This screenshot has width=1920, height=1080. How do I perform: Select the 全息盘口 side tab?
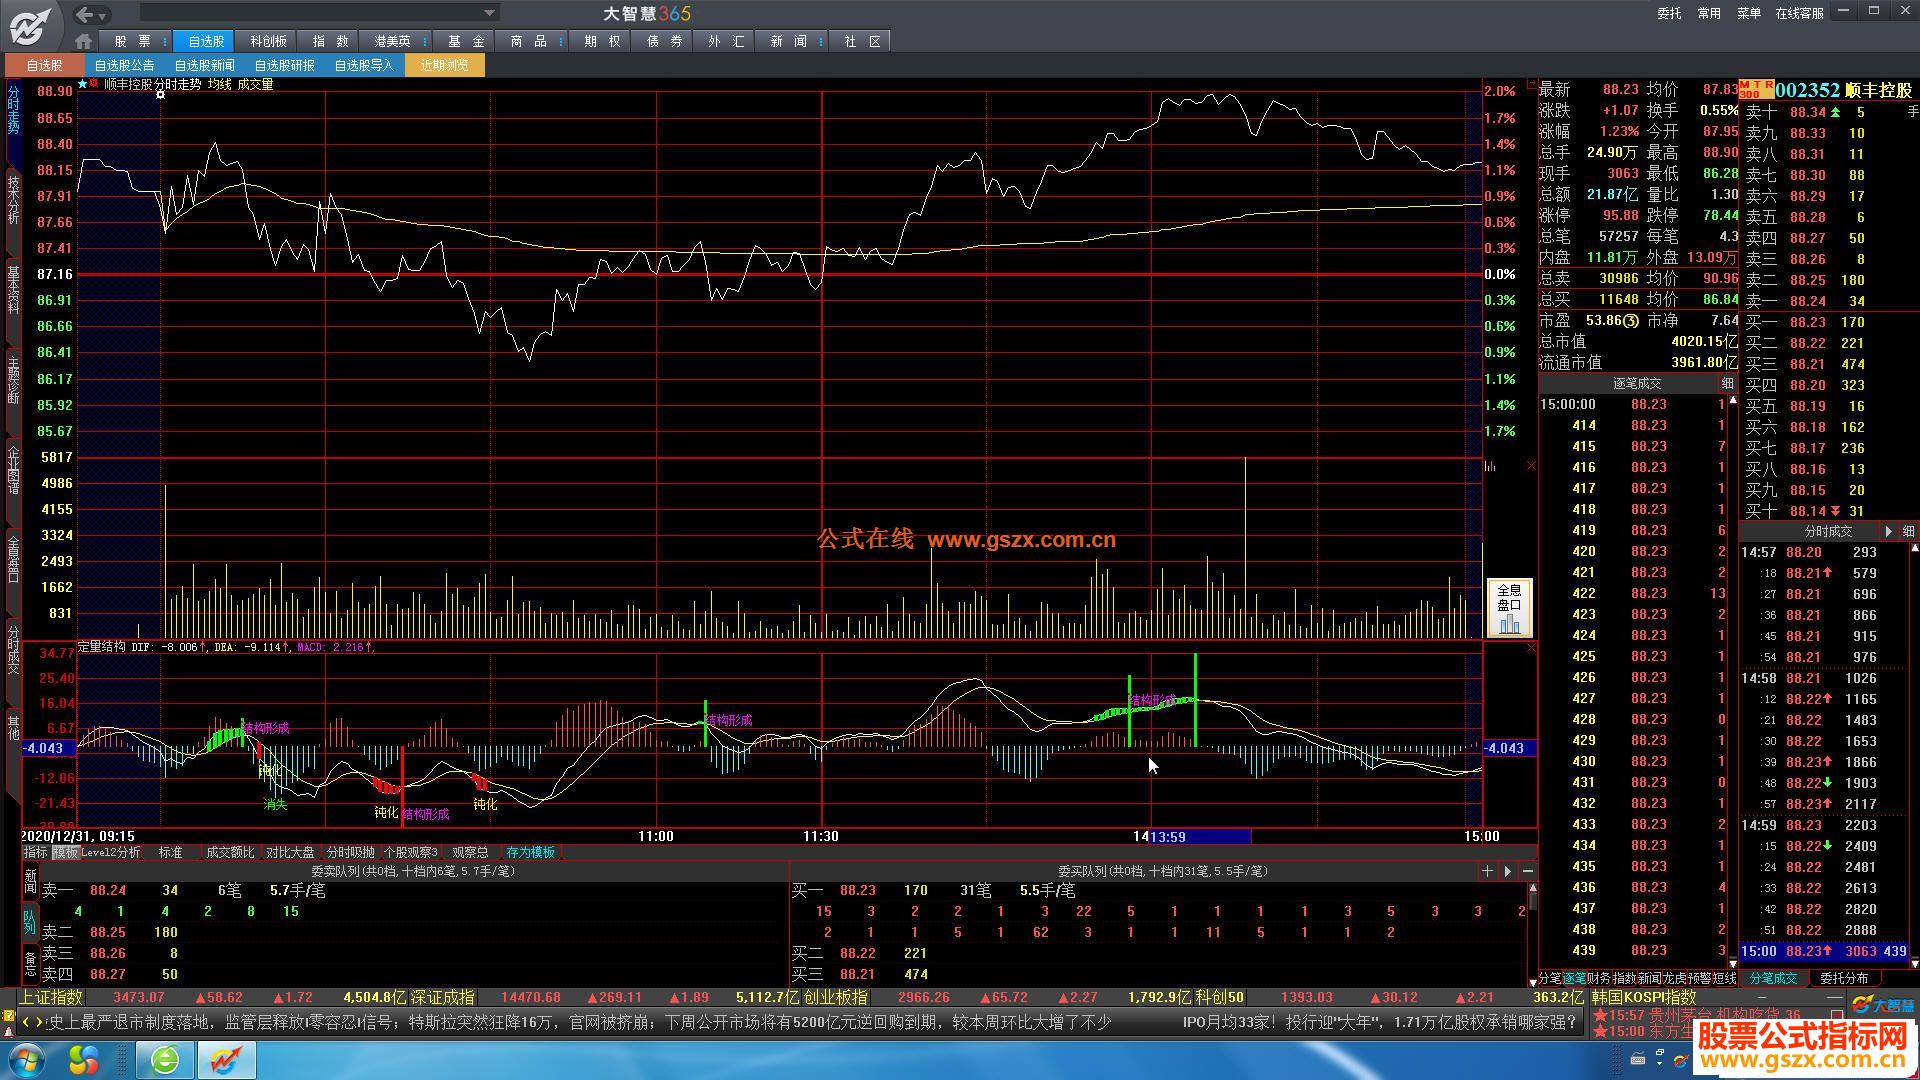coord(13,559)
